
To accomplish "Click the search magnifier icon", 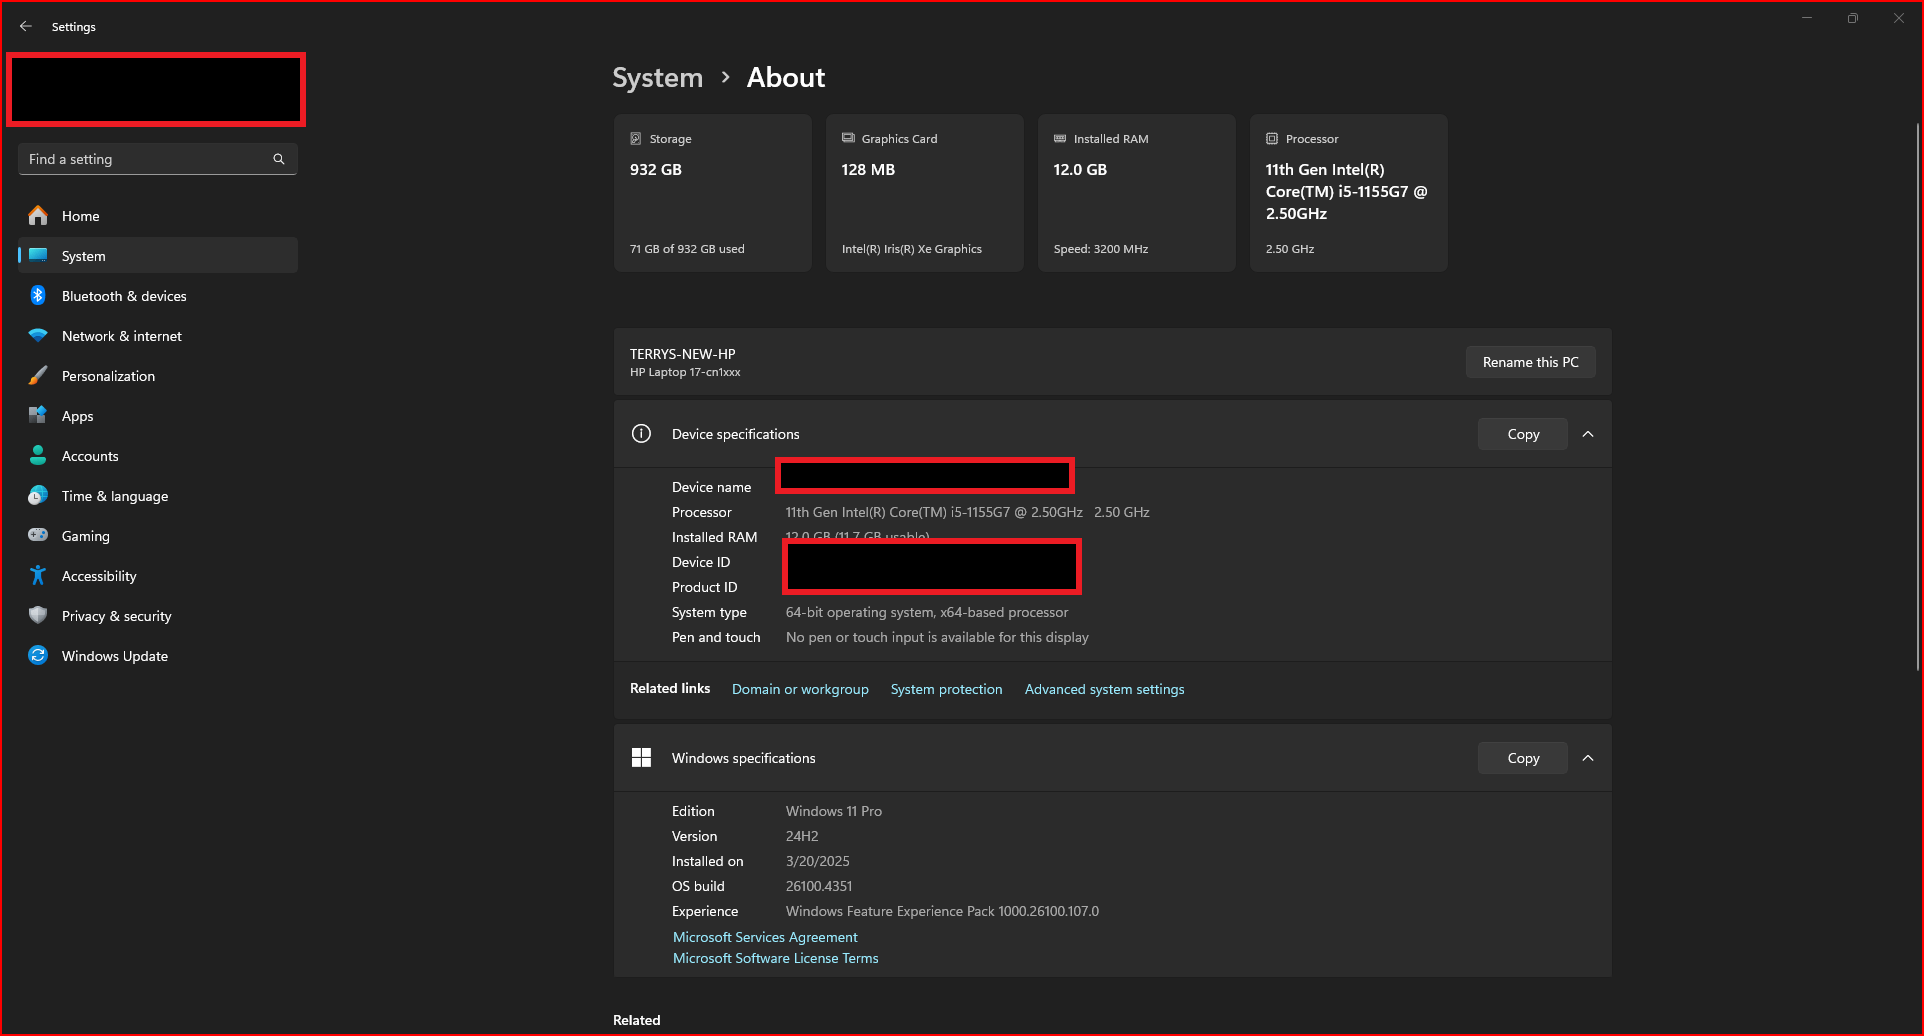I will tap(279, 159).
